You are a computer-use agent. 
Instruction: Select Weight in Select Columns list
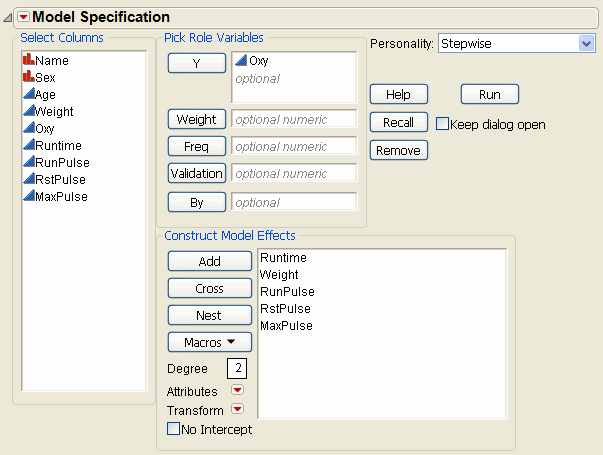point(54,111)
